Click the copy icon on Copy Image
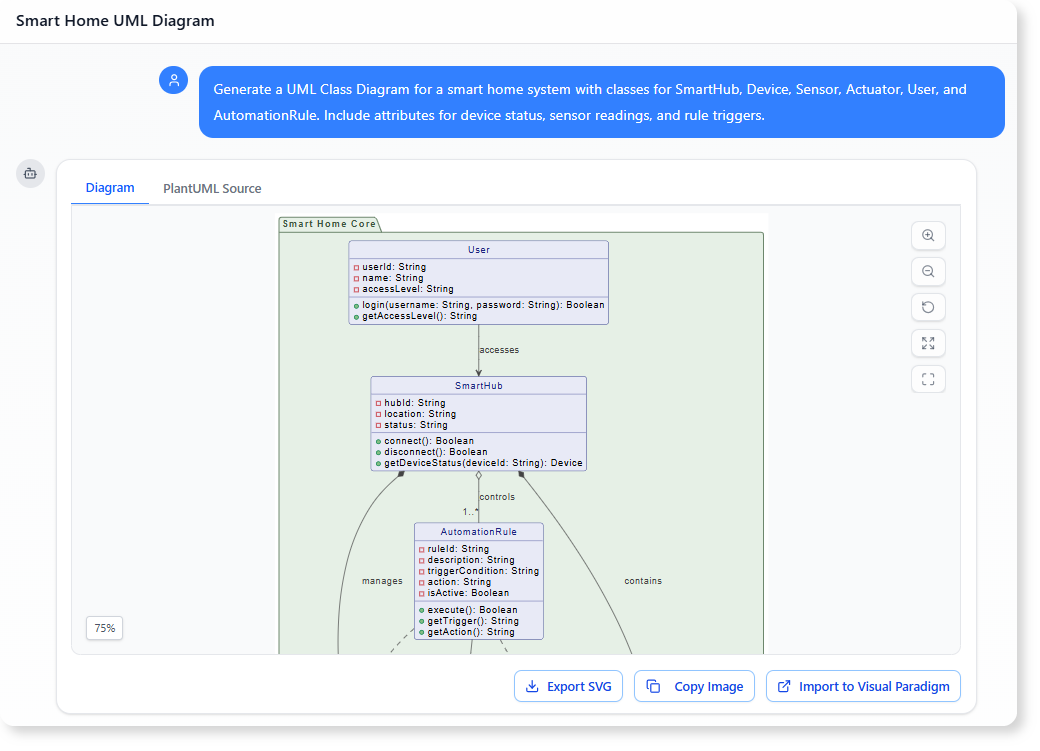The width and height of the screenshot is (1040, 751). [655, 686]
